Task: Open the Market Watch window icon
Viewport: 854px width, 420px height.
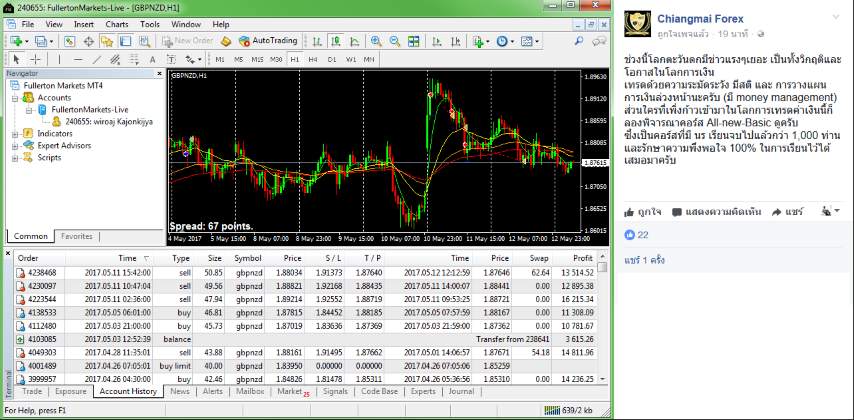Action: [70, 41]
